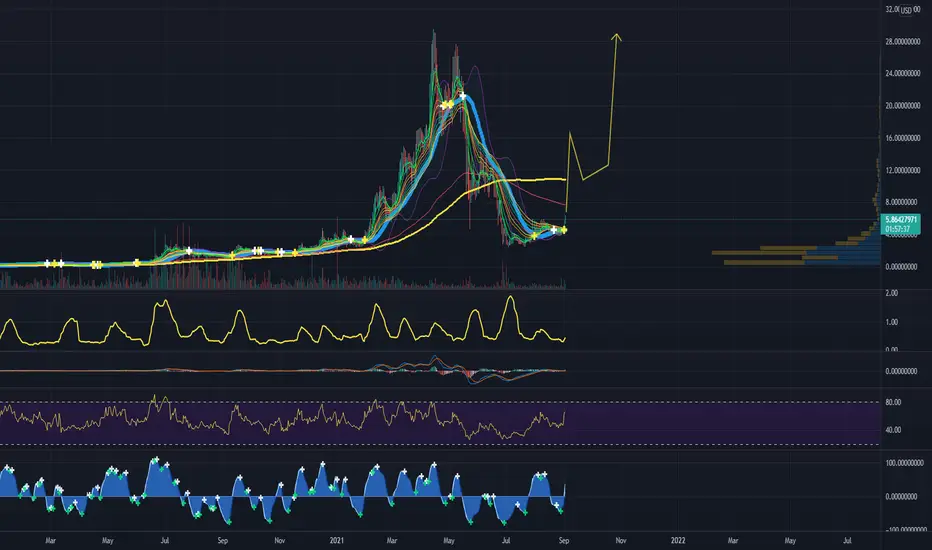932x550 pixels.
Task: Click the 12.00000000 price scale label
Action: (902, 170)
